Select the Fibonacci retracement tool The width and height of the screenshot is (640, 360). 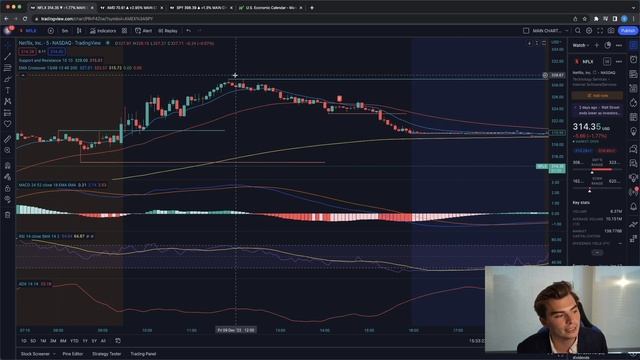coord(7,68)
